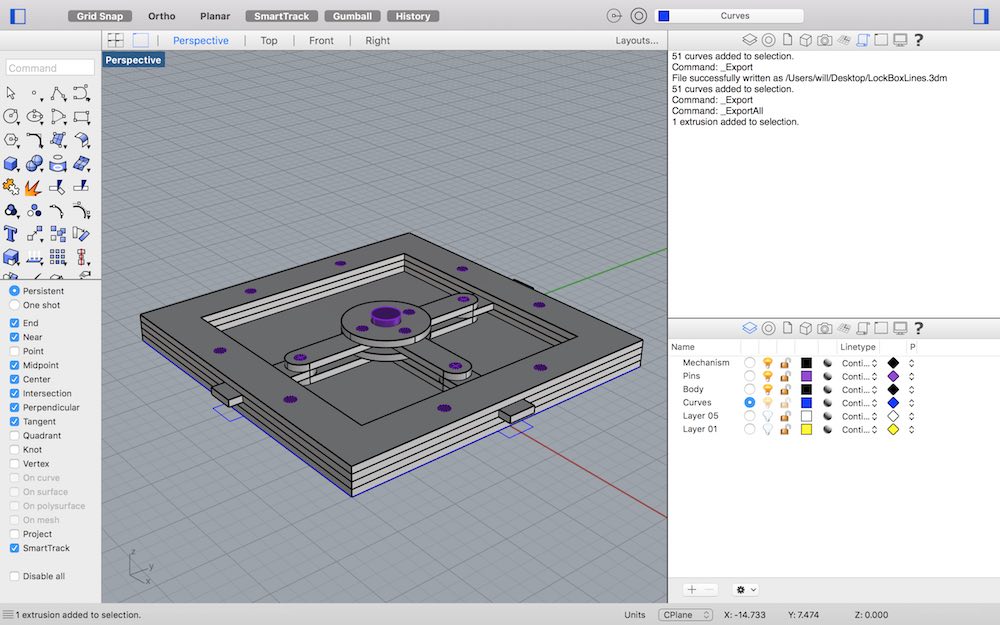Toggle the History button

(x=413, y=16)
